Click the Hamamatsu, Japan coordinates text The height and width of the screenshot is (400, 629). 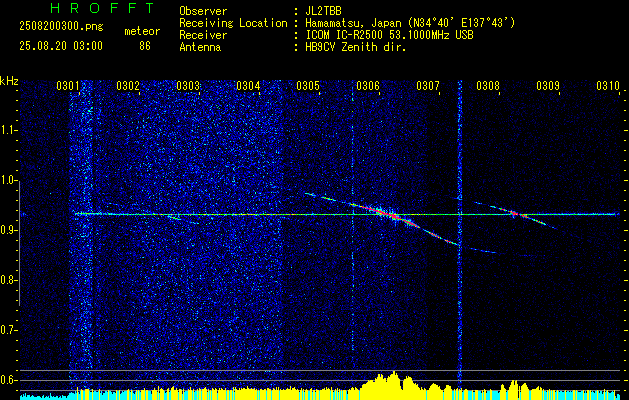(410, 23)
